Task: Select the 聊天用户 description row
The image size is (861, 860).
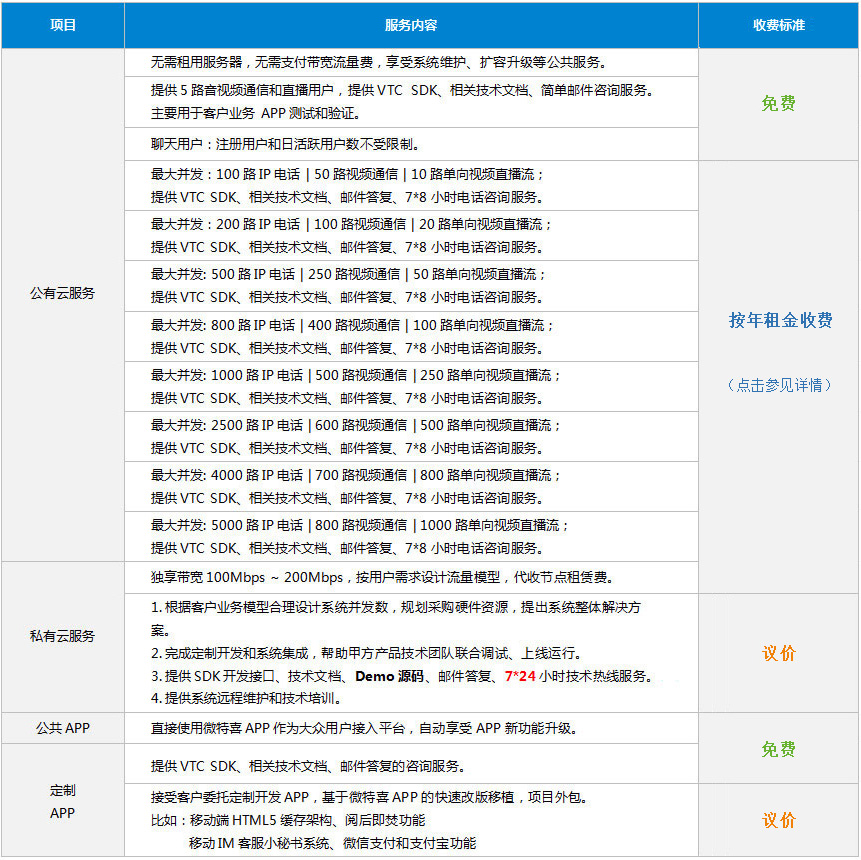Action: [285, 144]
